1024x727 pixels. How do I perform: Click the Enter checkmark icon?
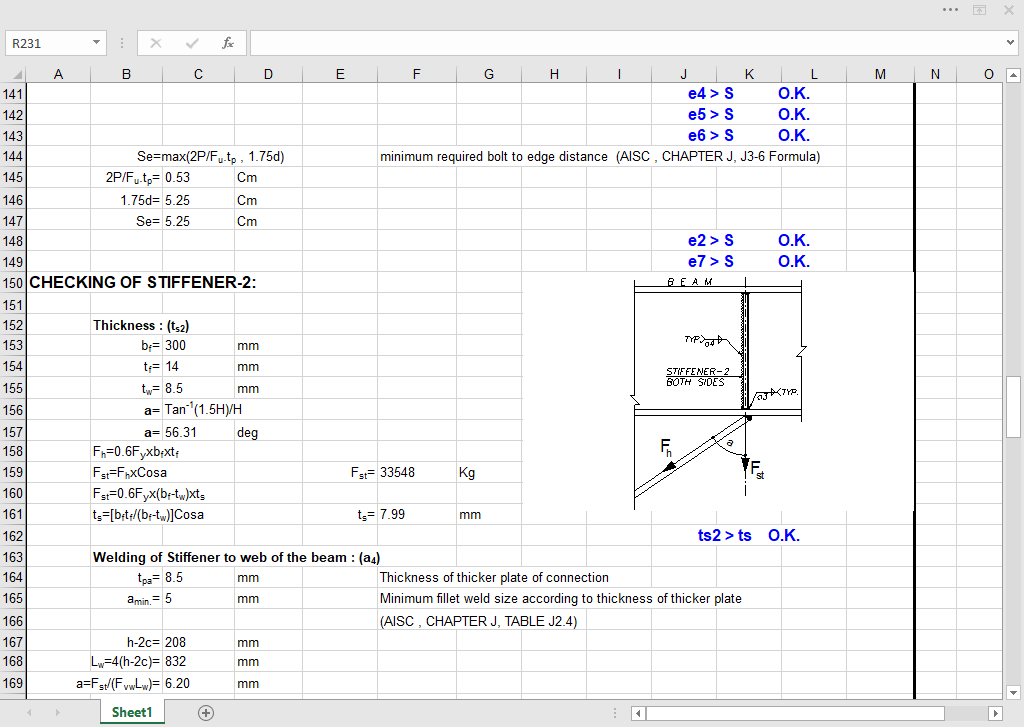191,43
